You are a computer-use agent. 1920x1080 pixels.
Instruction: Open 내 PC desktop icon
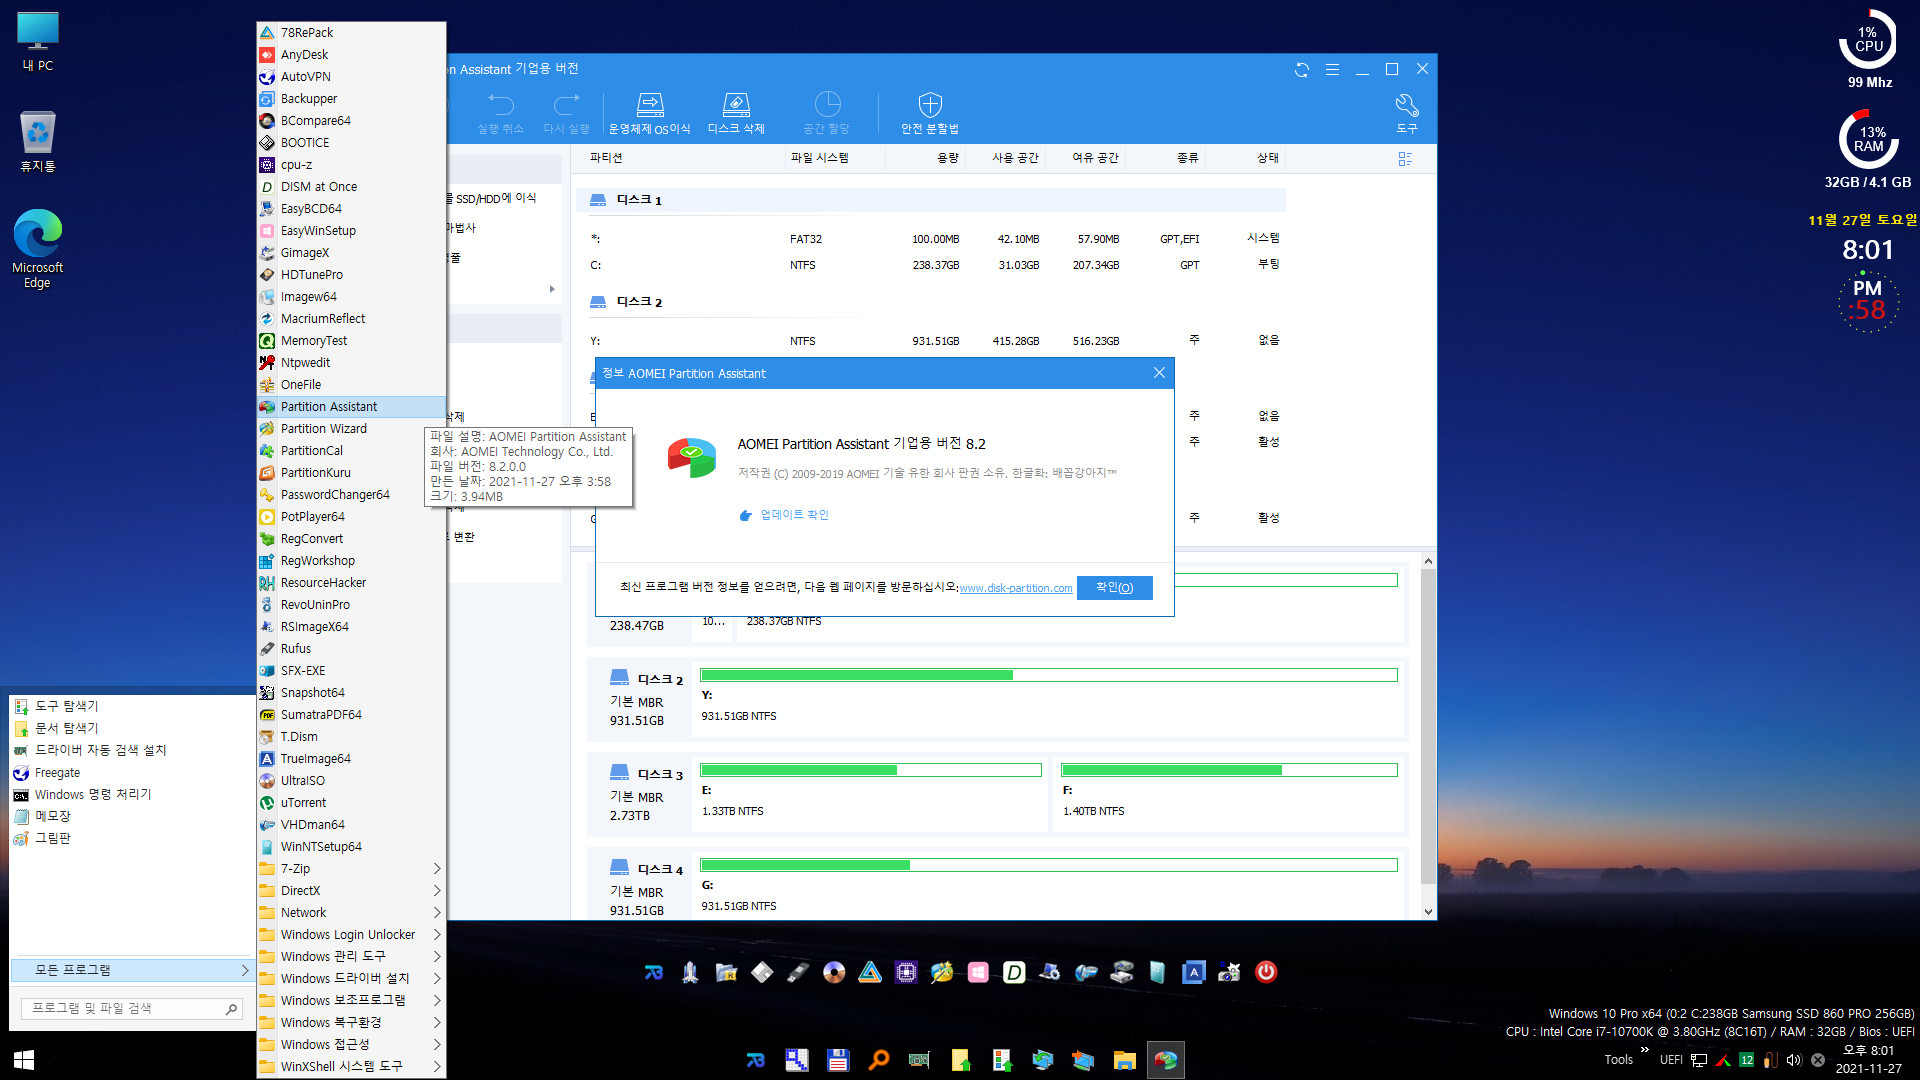pos(38,42)
